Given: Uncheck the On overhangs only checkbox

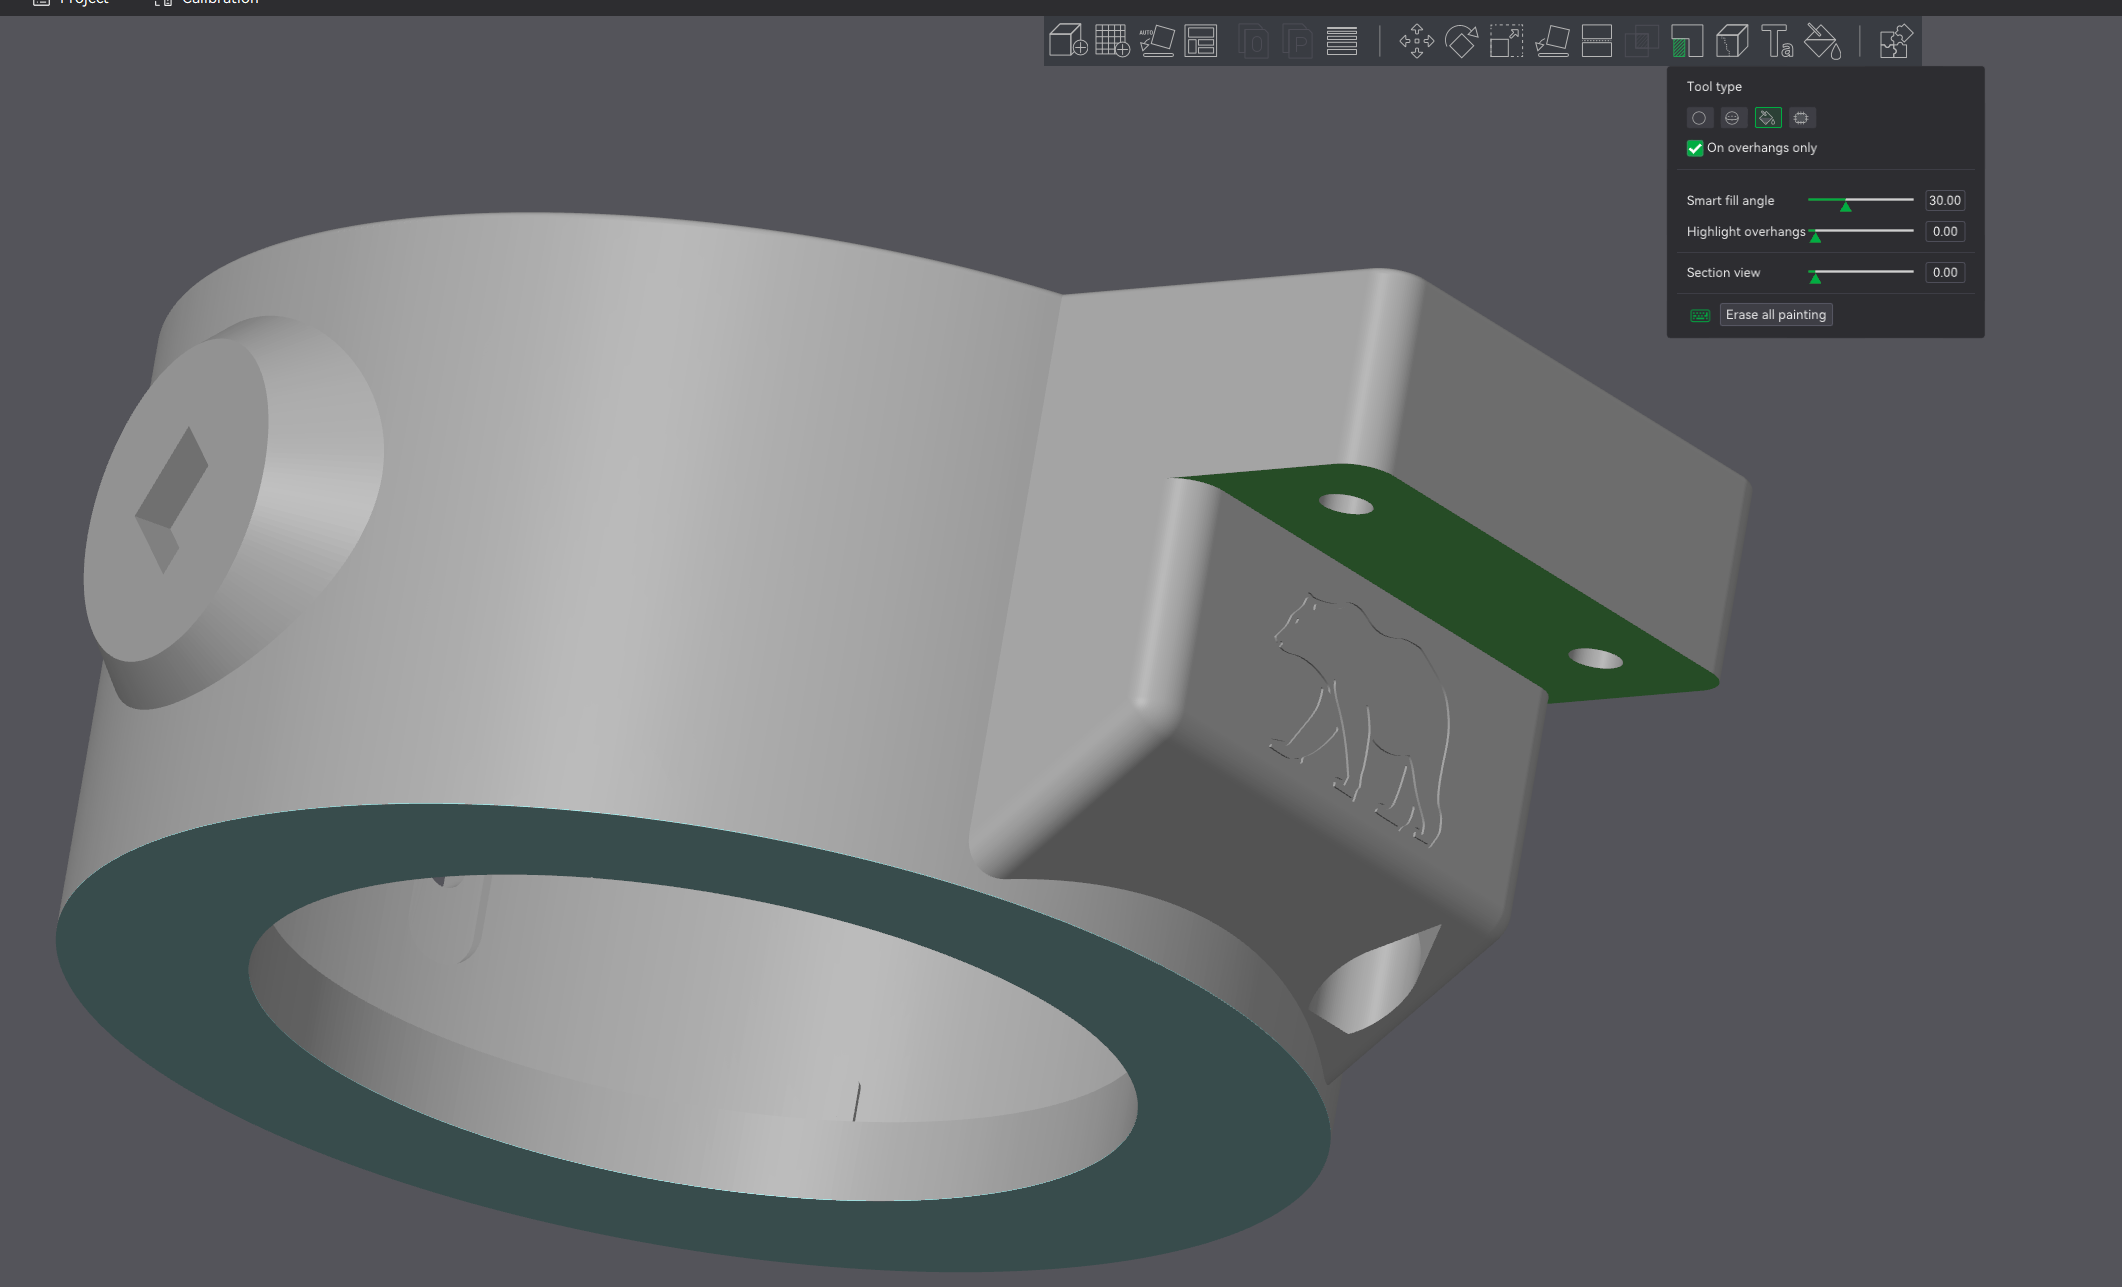Looking at the screenshot, I should (1695, 148).
